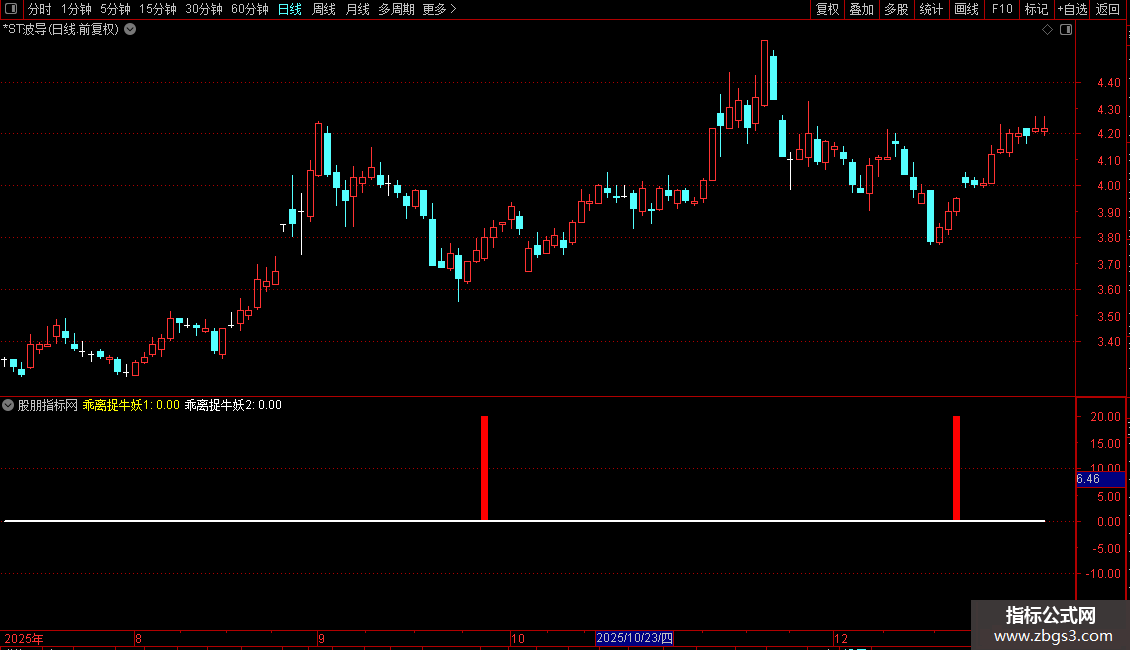Select the 日线 daily period
1130x650 pixels.
tap(290, 9)
